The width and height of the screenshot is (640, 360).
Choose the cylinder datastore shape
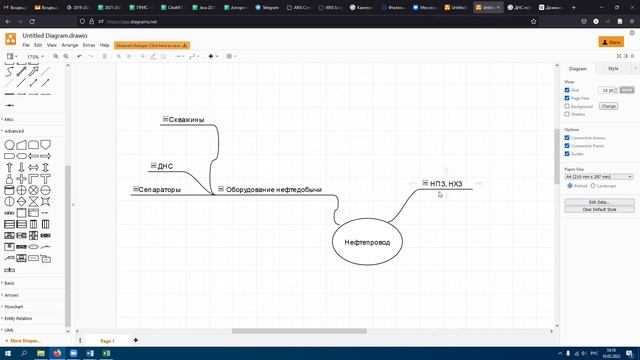[x=9, y=190]
